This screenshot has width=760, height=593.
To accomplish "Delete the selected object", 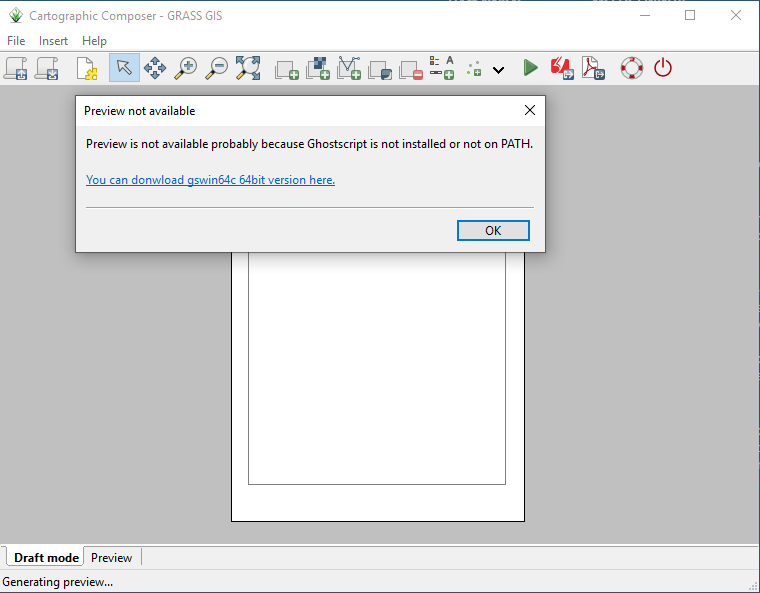I will point(411,69).
